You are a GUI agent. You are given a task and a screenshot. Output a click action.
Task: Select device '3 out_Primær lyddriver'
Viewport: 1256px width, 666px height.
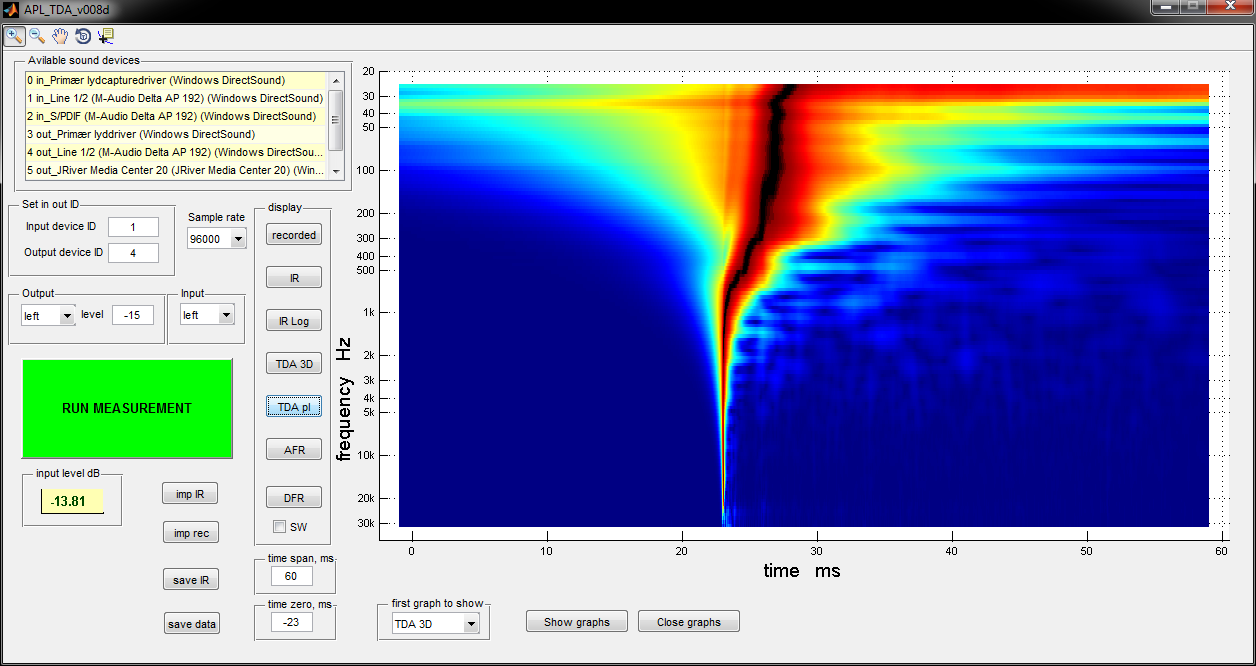176,134
